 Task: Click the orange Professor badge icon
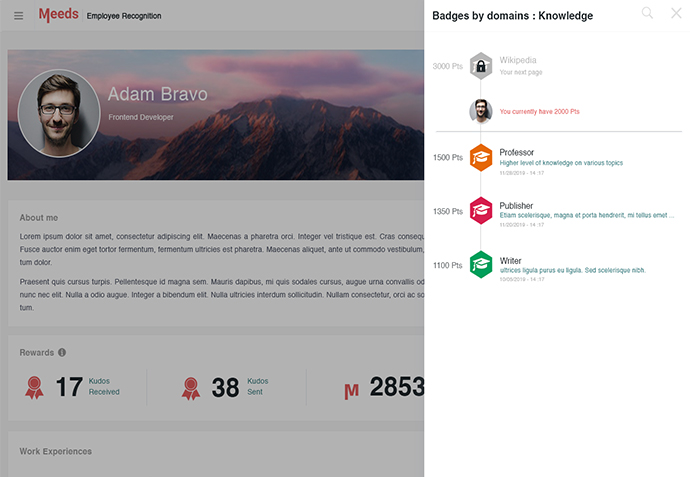point(481,158)
